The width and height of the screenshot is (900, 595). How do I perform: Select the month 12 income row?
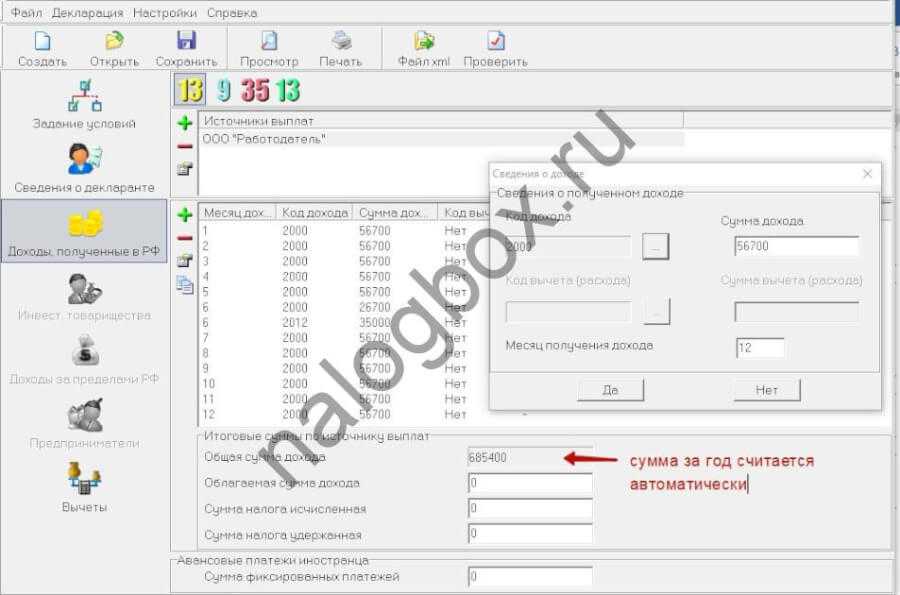pyautogui.click(x=343, y=414)
